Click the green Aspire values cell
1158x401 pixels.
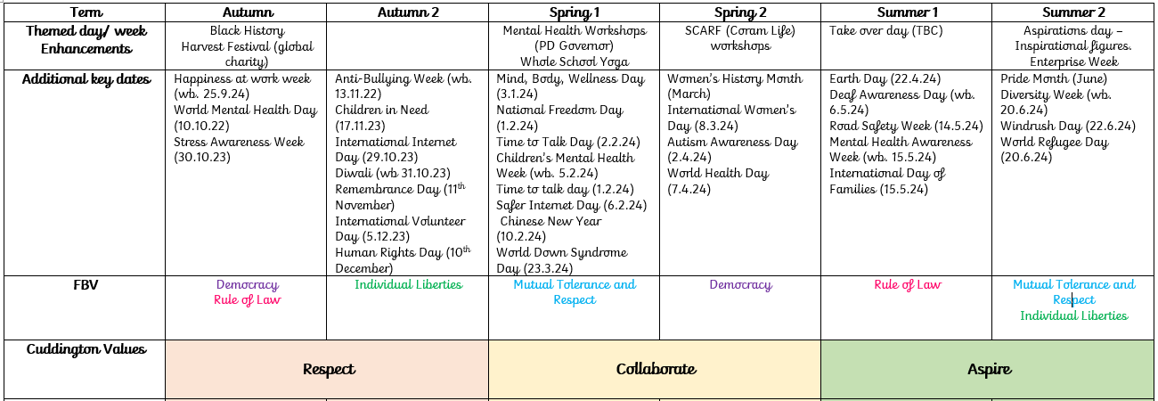(988, 369)
